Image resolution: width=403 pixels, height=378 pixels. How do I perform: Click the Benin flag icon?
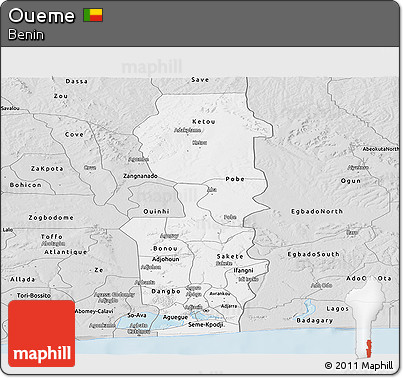tap(93, 15)
